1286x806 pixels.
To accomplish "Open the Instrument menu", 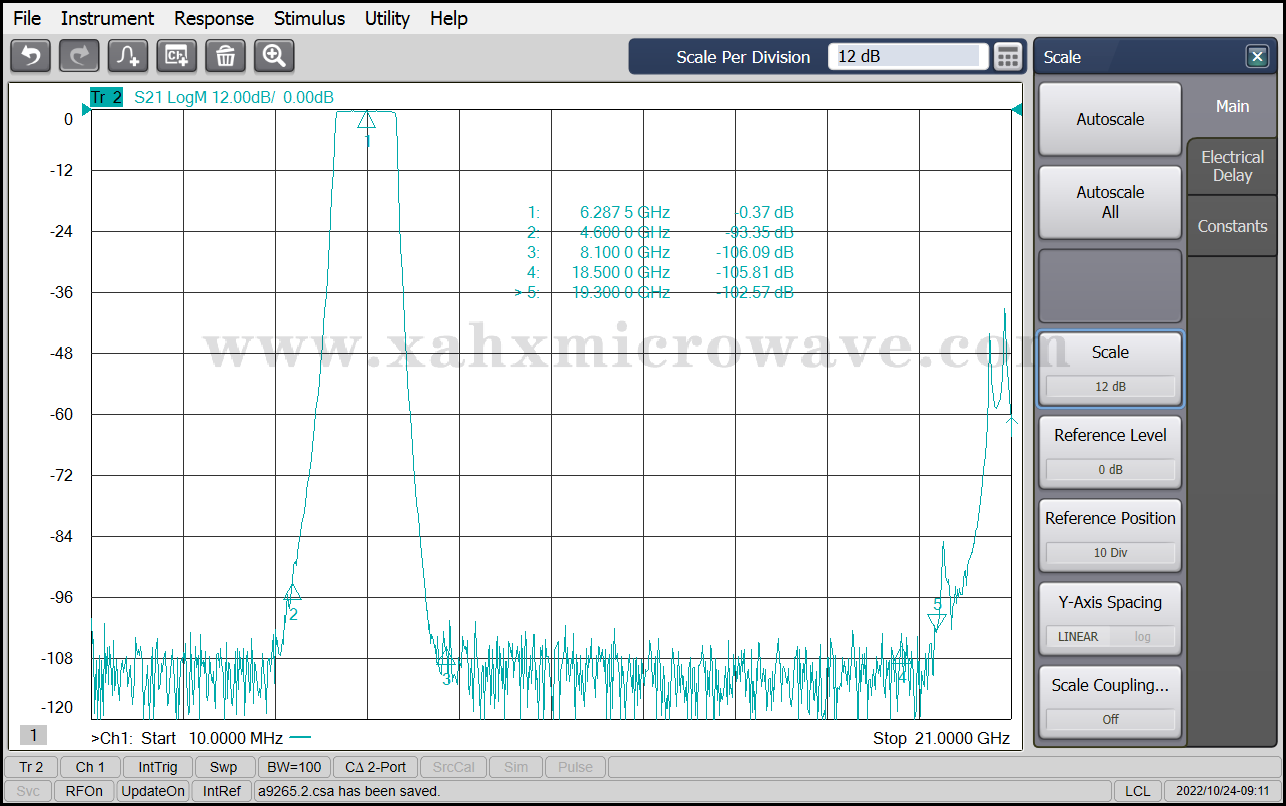I will point(107,18).
